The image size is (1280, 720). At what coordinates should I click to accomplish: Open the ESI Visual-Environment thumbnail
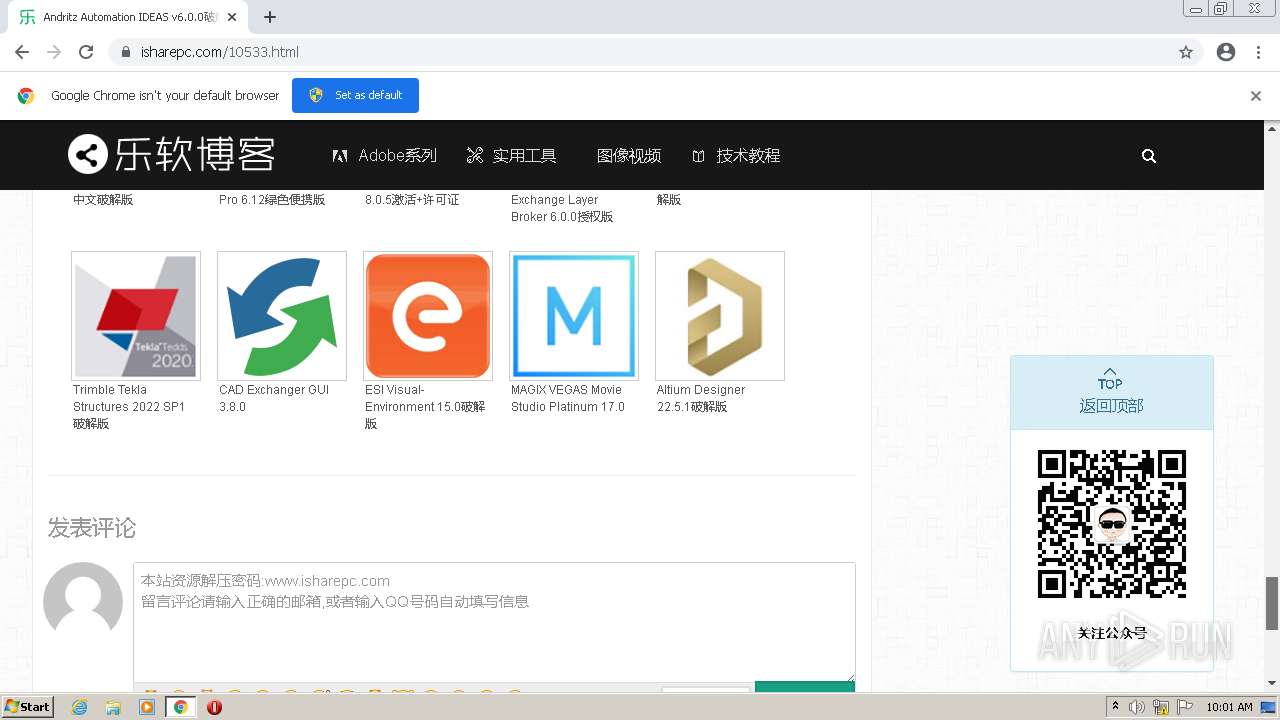[x=428, y=316]
